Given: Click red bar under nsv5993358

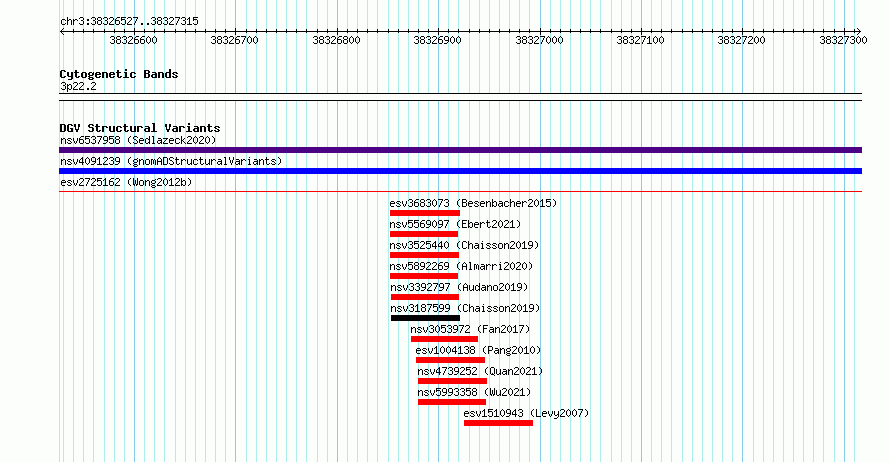Looking at the screenshot, I should click(452, 402).
